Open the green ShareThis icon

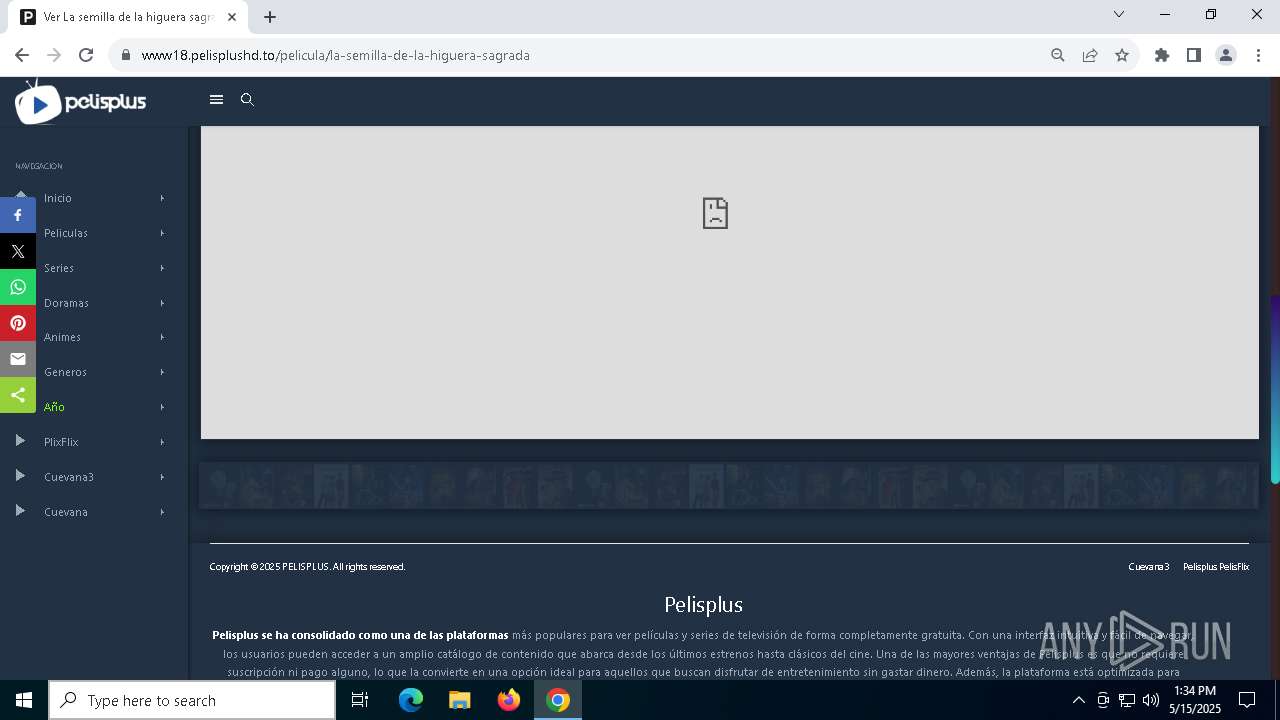click(x=18, y=395)
